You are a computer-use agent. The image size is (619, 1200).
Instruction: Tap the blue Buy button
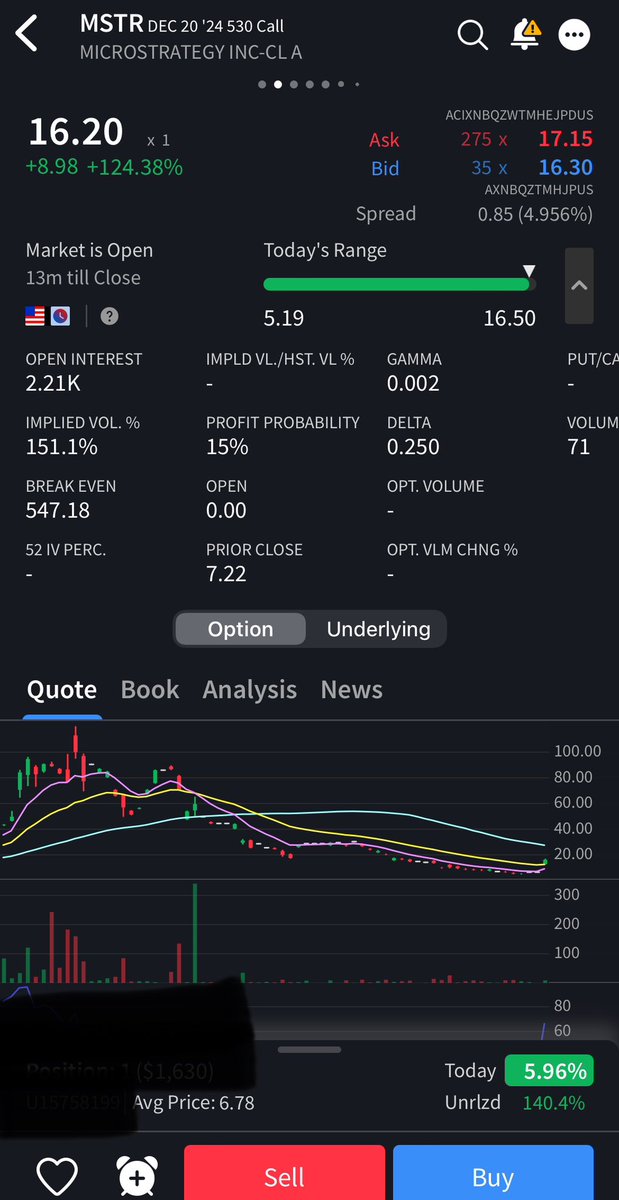coord(493,1174)
